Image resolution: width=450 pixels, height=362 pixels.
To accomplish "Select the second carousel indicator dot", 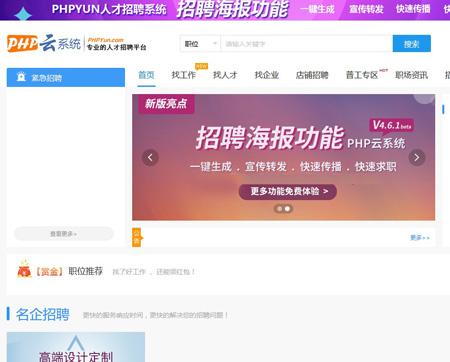I will [x=287, y=209].
